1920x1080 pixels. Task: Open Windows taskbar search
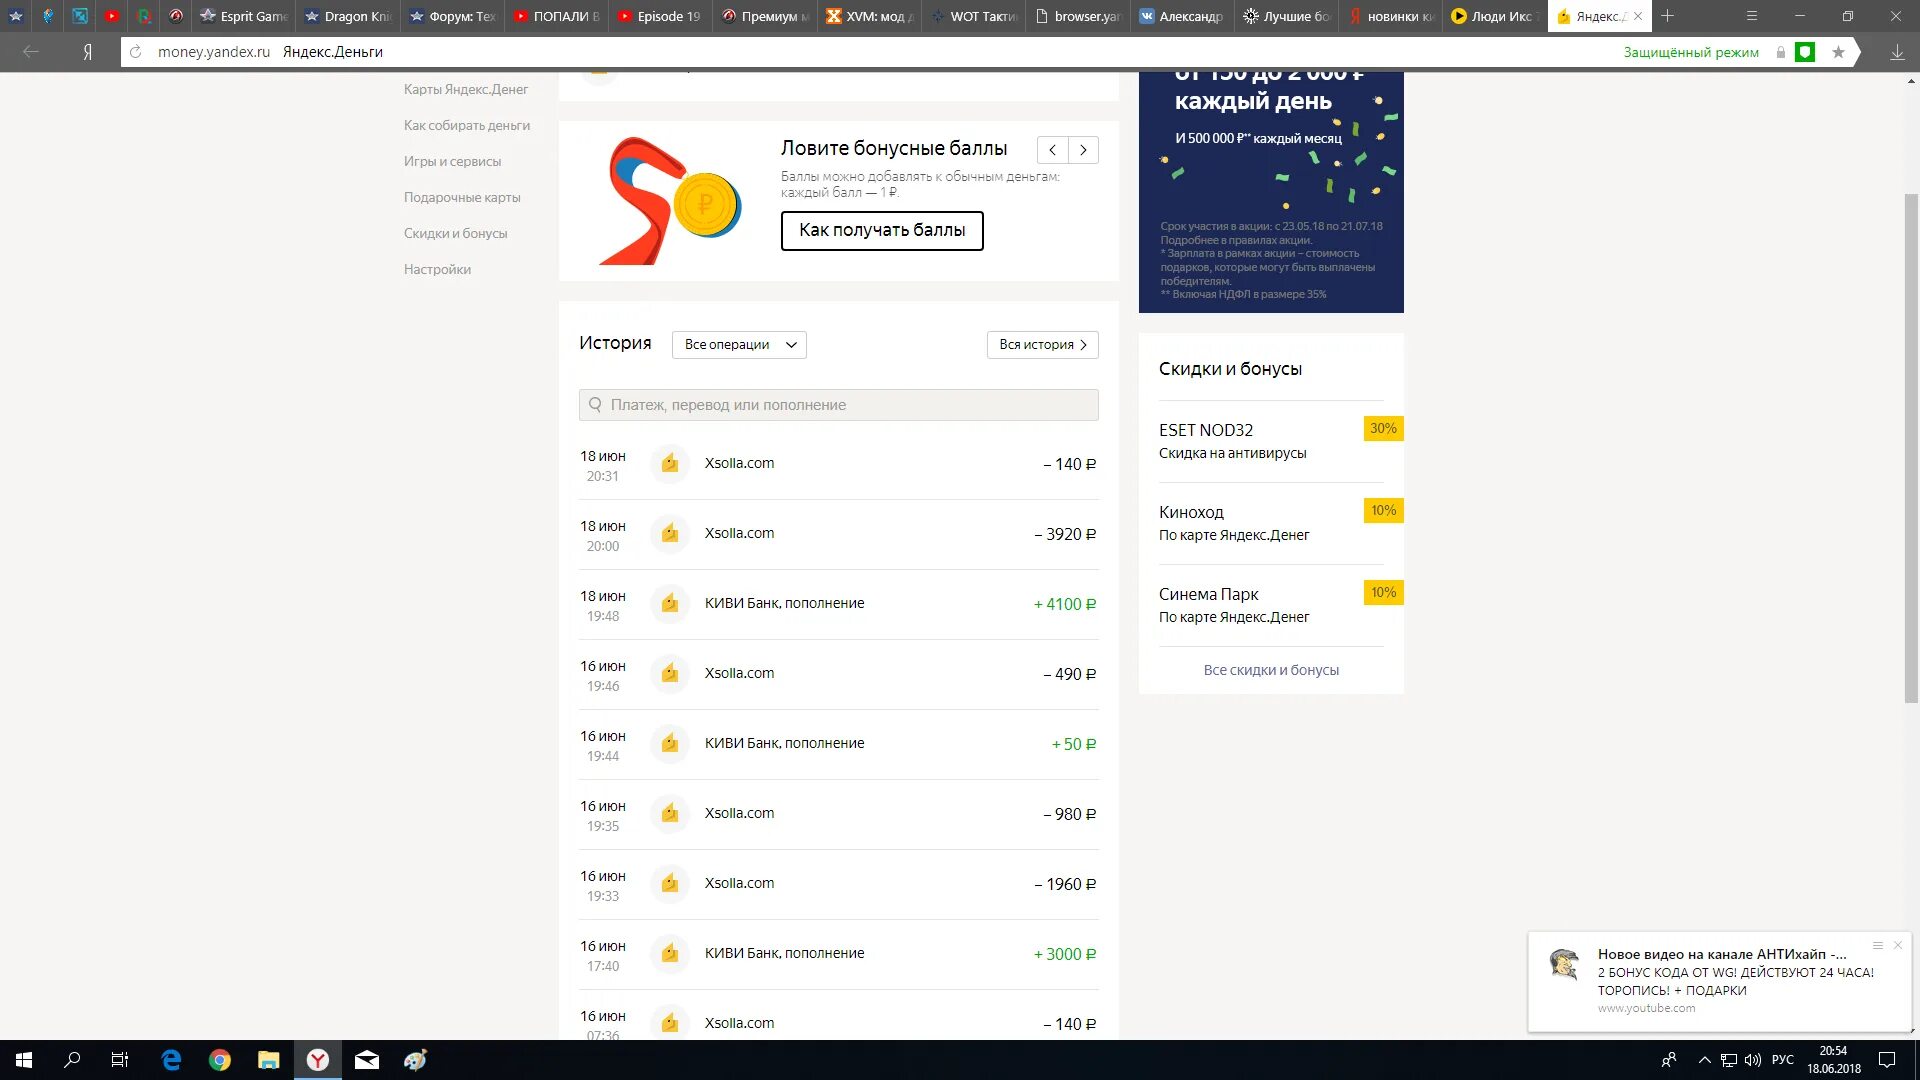point(72,1060)
